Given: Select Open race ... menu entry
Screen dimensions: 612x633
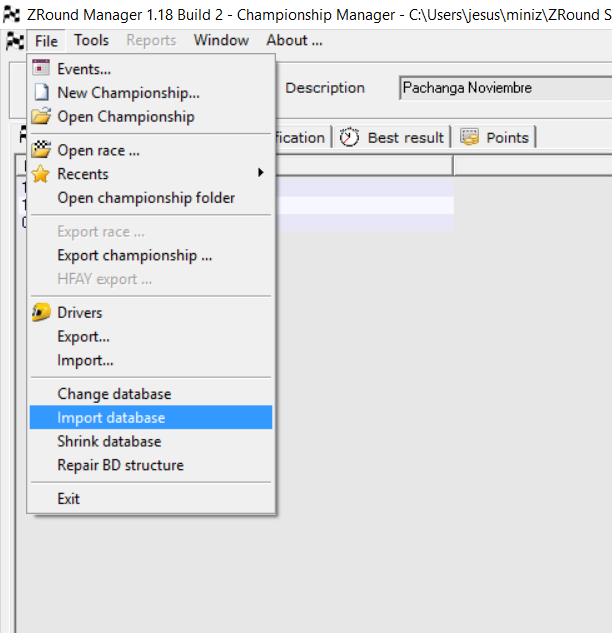Looking at the screenshot, I should (x=151, y=150).
